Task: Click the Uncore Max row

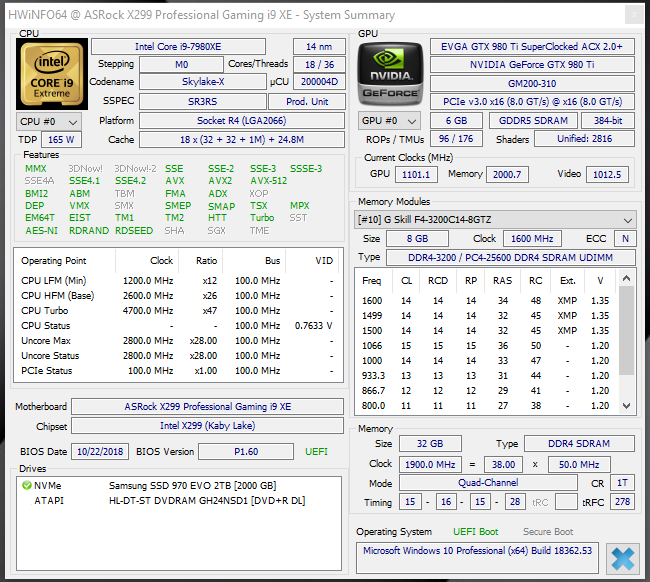Action: (x=177, y=341)
